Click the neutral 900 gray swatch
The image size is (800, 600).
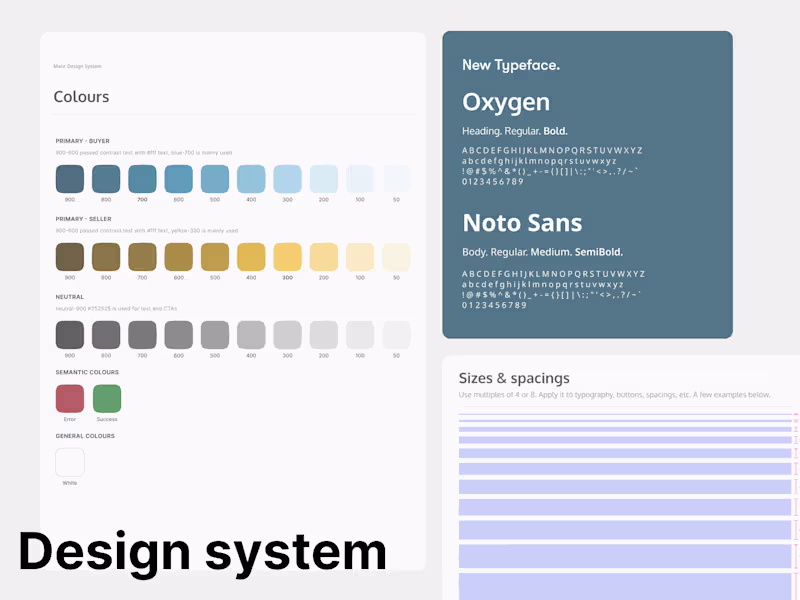click(69, 337)
